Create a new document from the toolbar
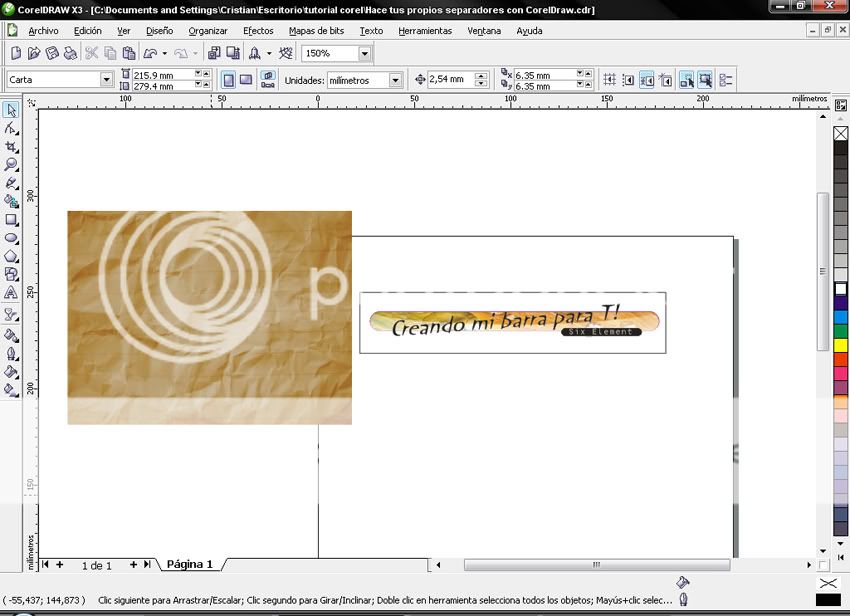850x616 pixels. coord(16,53)
